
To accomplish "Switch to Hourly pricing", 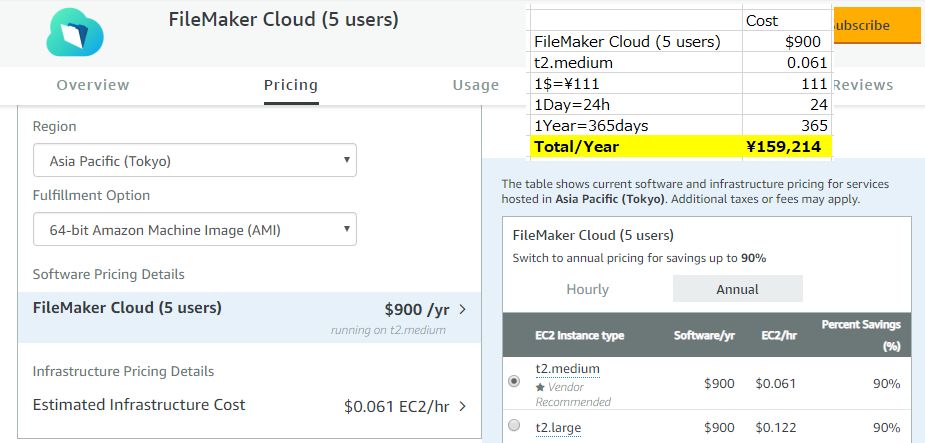I will click(x=587, y=289).
